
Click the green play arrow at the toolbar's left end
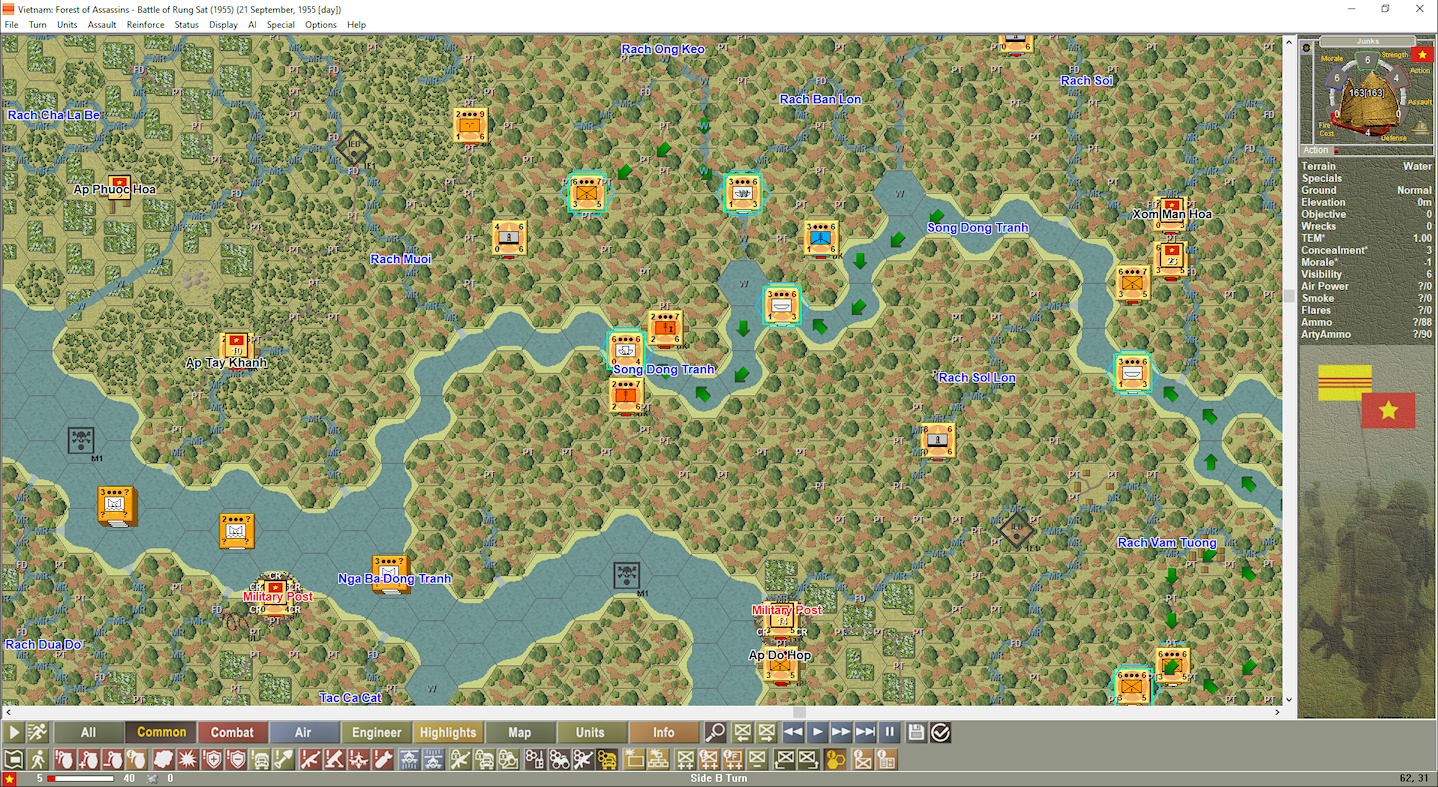coord(14,732)
